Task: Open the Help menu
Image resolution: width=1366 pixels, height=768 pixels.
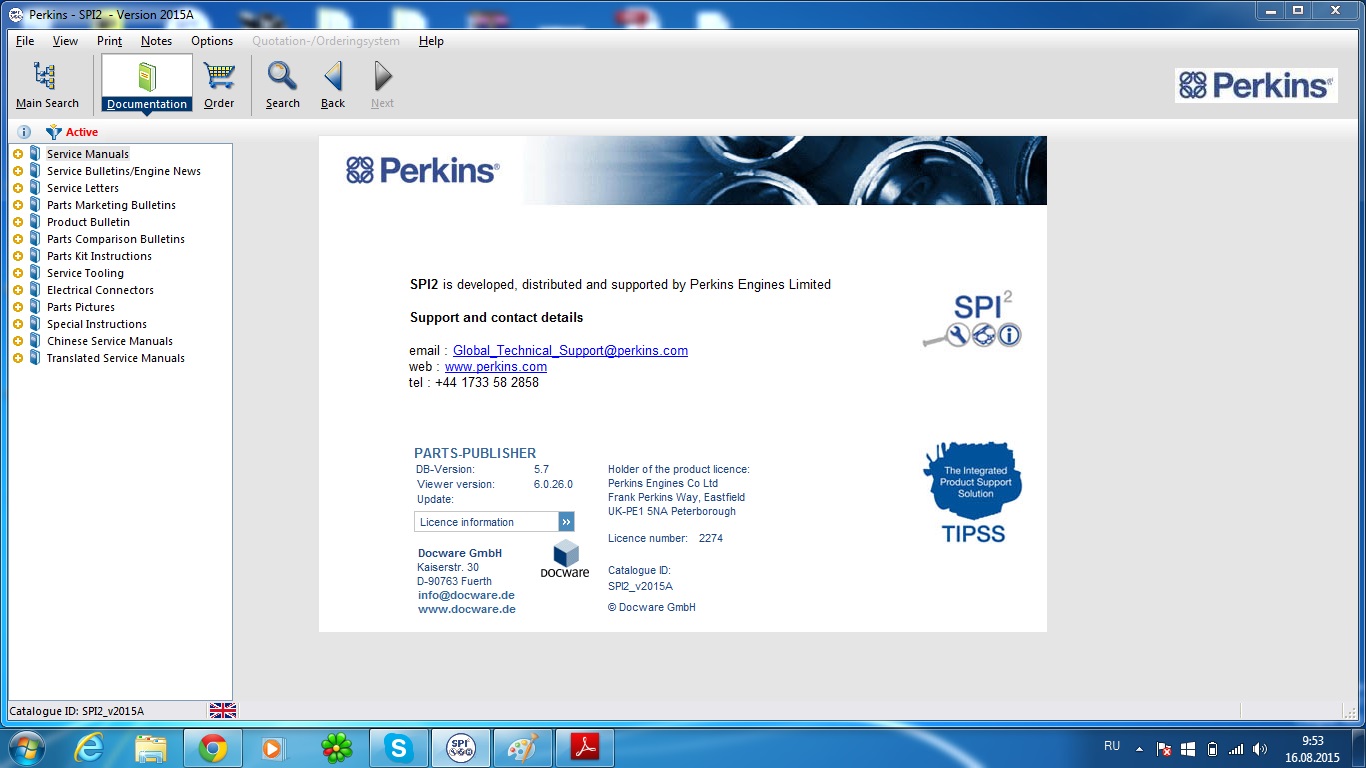Action: click(431, 41)
